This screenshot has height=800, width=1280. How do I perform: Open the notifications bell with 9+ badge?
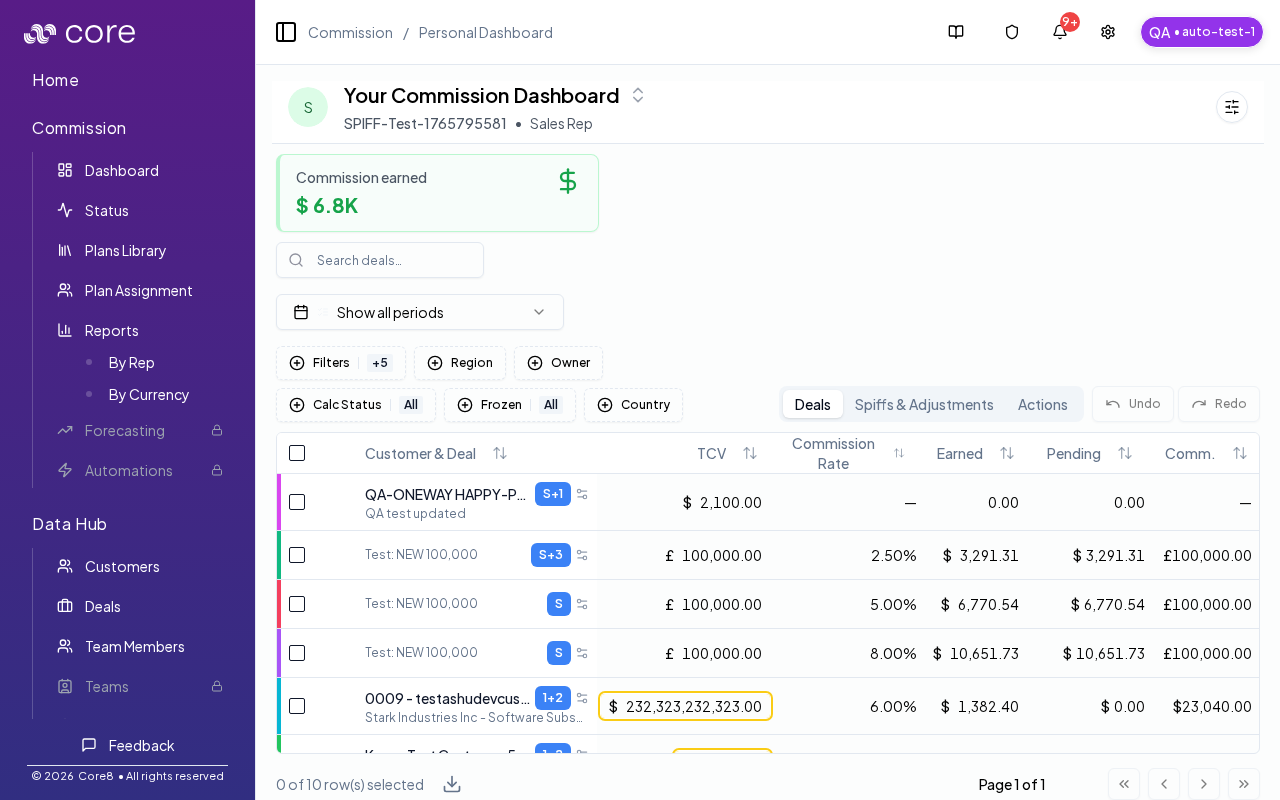click(x=1059, y=32)
